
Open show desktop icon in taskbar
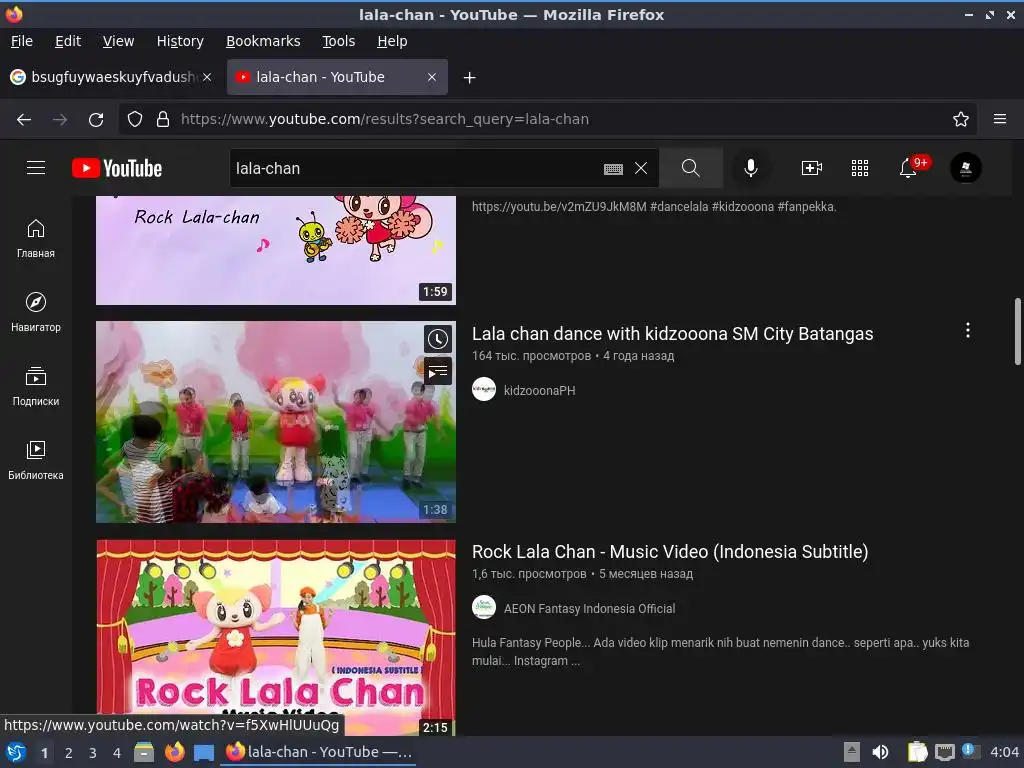[204, 752]
